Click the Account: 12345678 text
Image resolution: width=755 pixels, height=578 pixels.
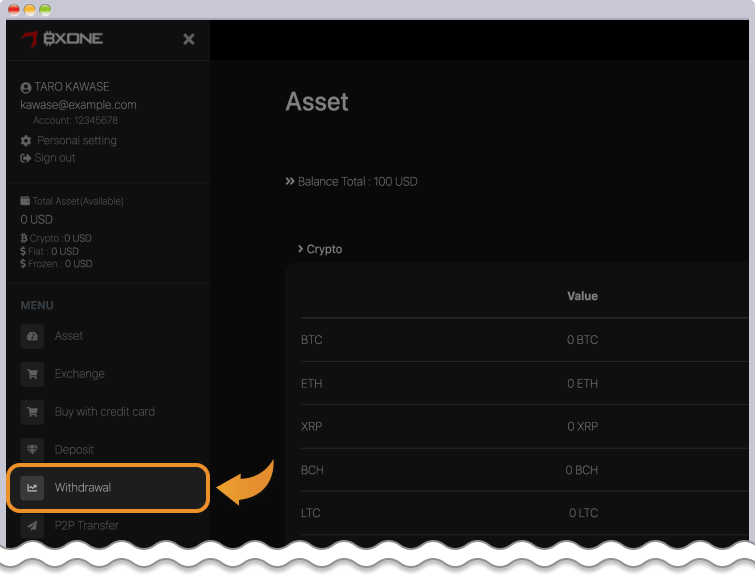click(76, 120)
